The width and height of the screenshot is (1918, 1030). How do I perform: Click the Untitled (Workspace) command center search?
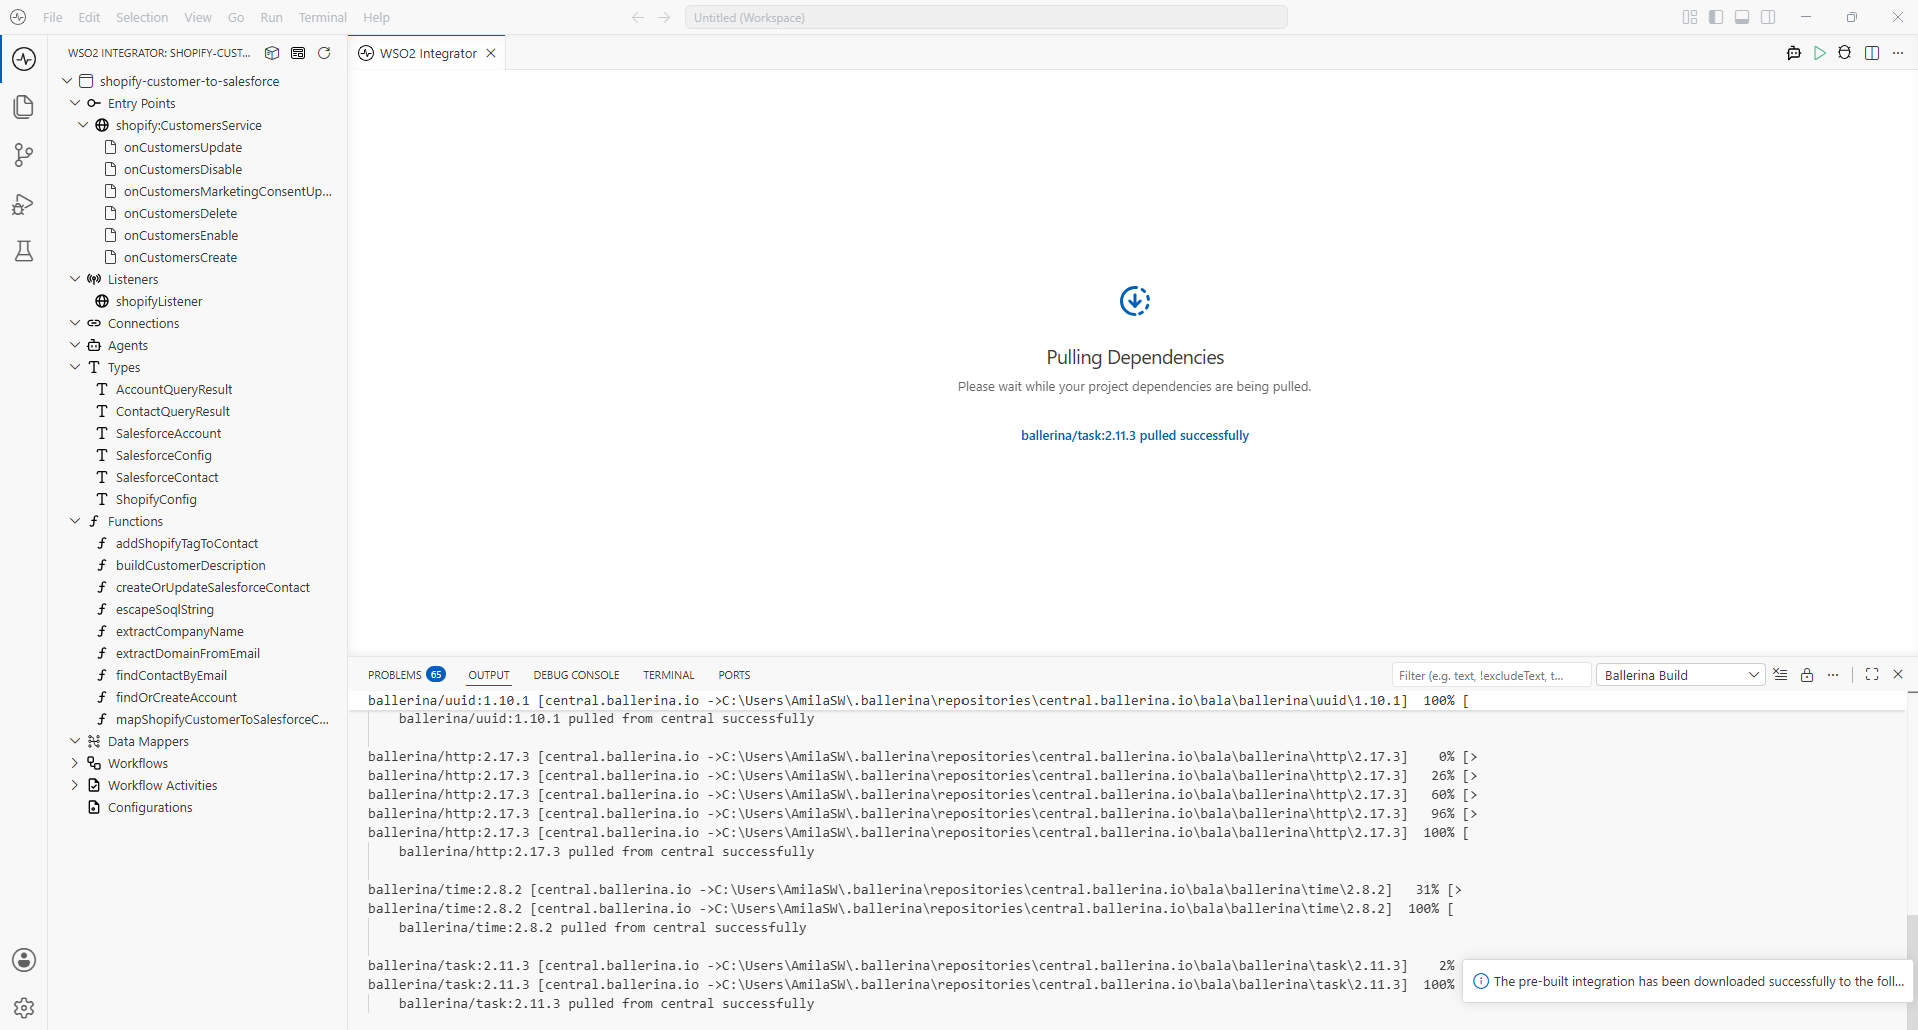coord(986,17)
